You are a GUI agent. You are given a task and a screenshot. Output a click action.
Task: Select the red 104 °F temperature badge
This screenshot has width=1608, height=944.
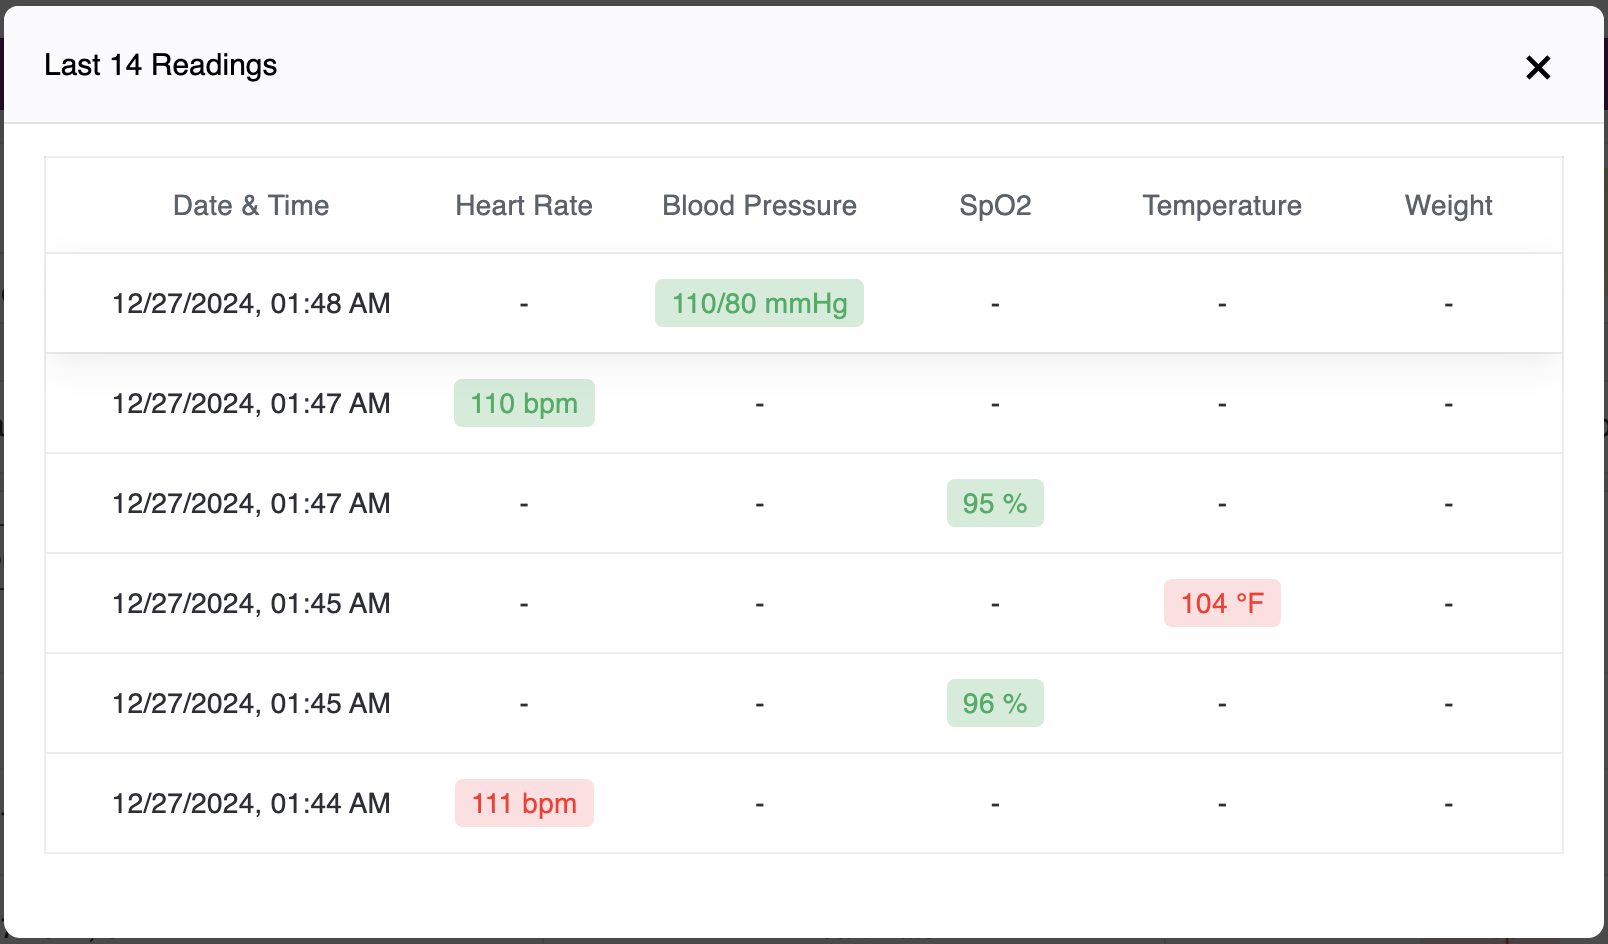click(x=1222, y=603)
